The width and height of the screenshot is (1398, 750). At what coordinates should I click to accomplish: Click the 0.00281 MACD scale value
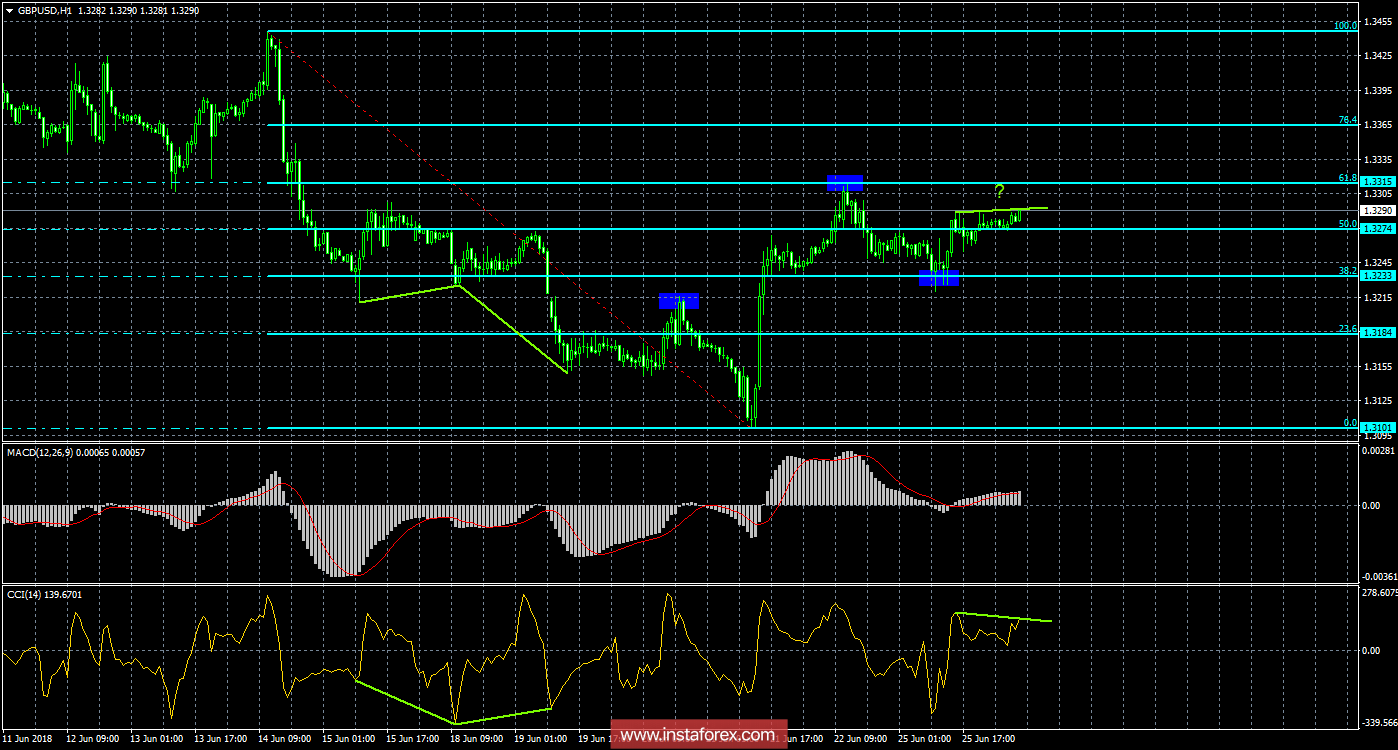tap(1378, 453)
